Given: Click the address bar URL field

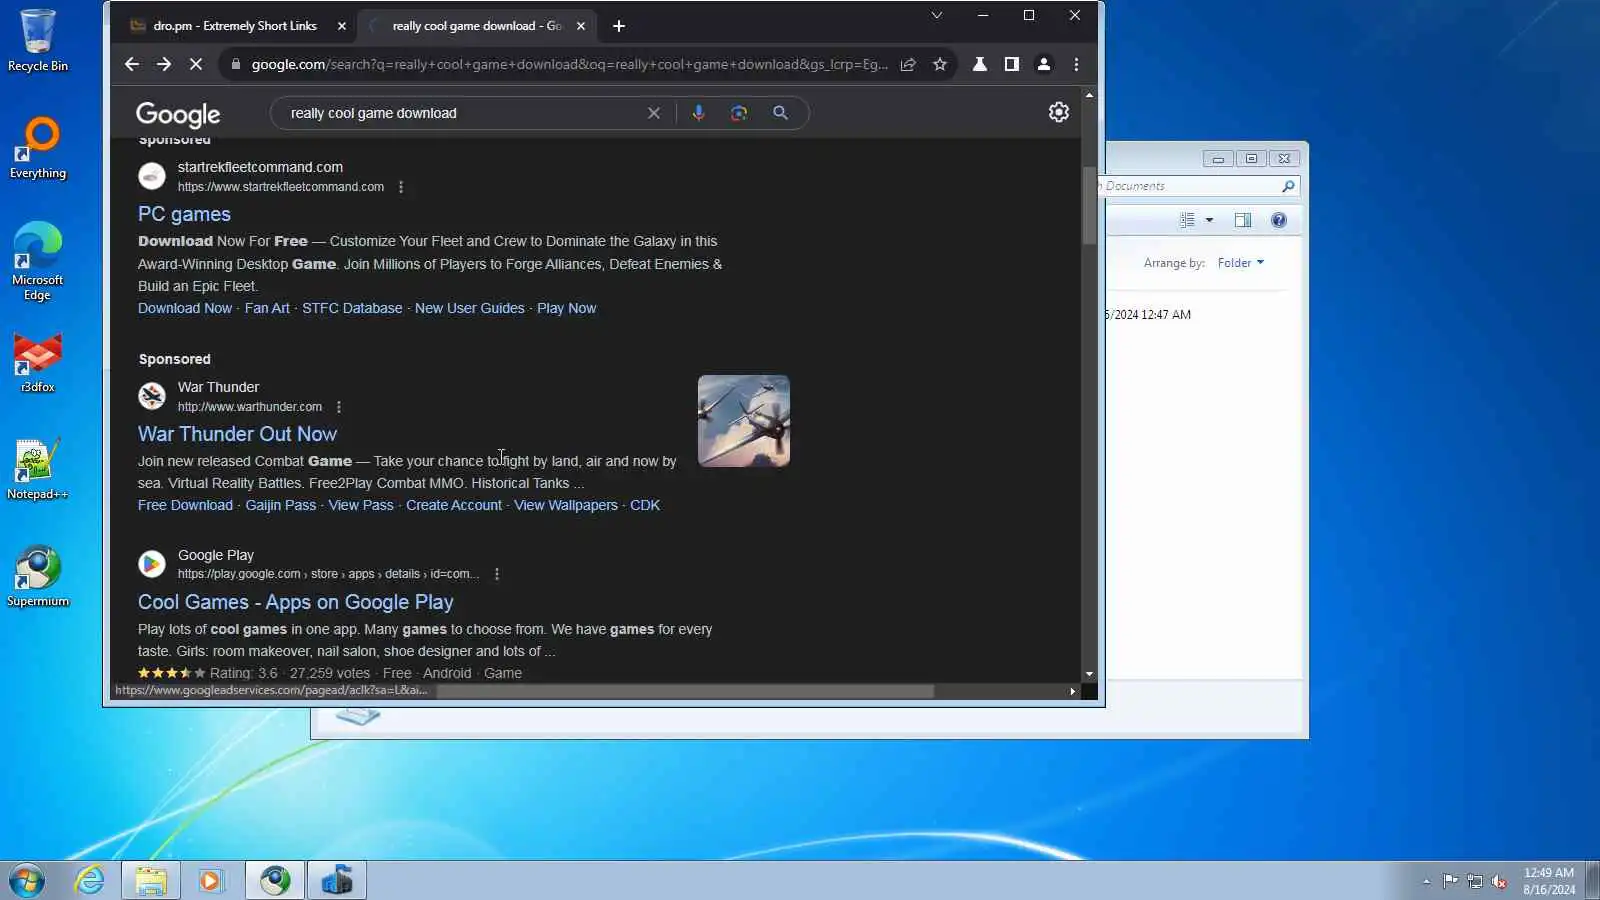Looking at the screenshot, I should tap(569, 64).
